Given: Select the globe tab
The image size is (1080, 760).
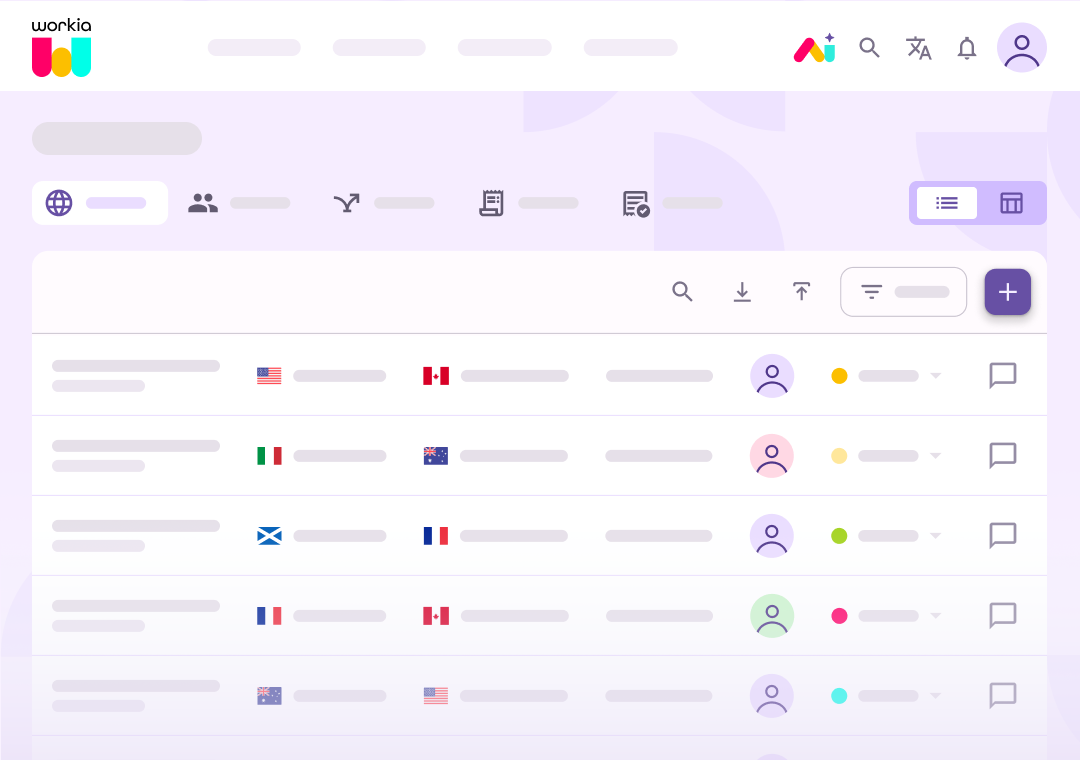Looking at the screenshot, I should (100, 203).
